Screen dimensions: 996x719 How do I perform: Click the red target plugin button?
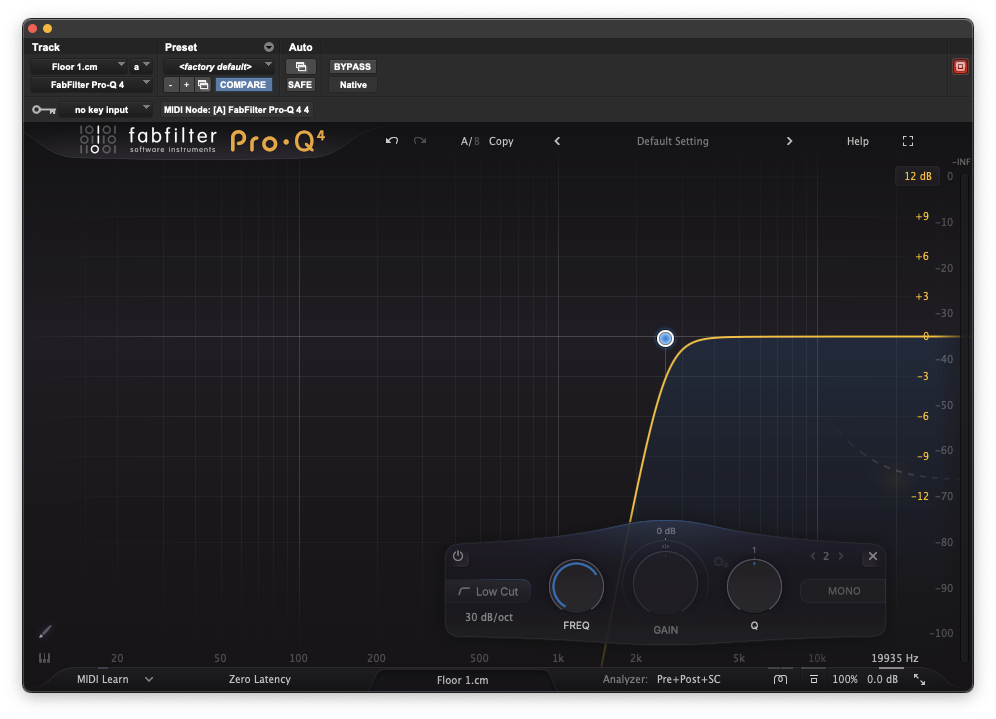tap(960, 67)
